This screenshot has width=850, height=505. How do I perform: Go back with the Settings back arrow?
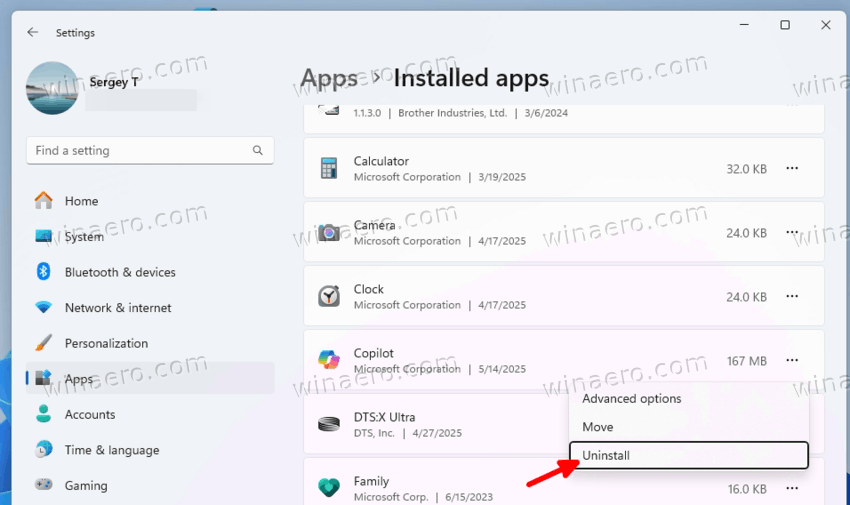(x=33, y=33)
